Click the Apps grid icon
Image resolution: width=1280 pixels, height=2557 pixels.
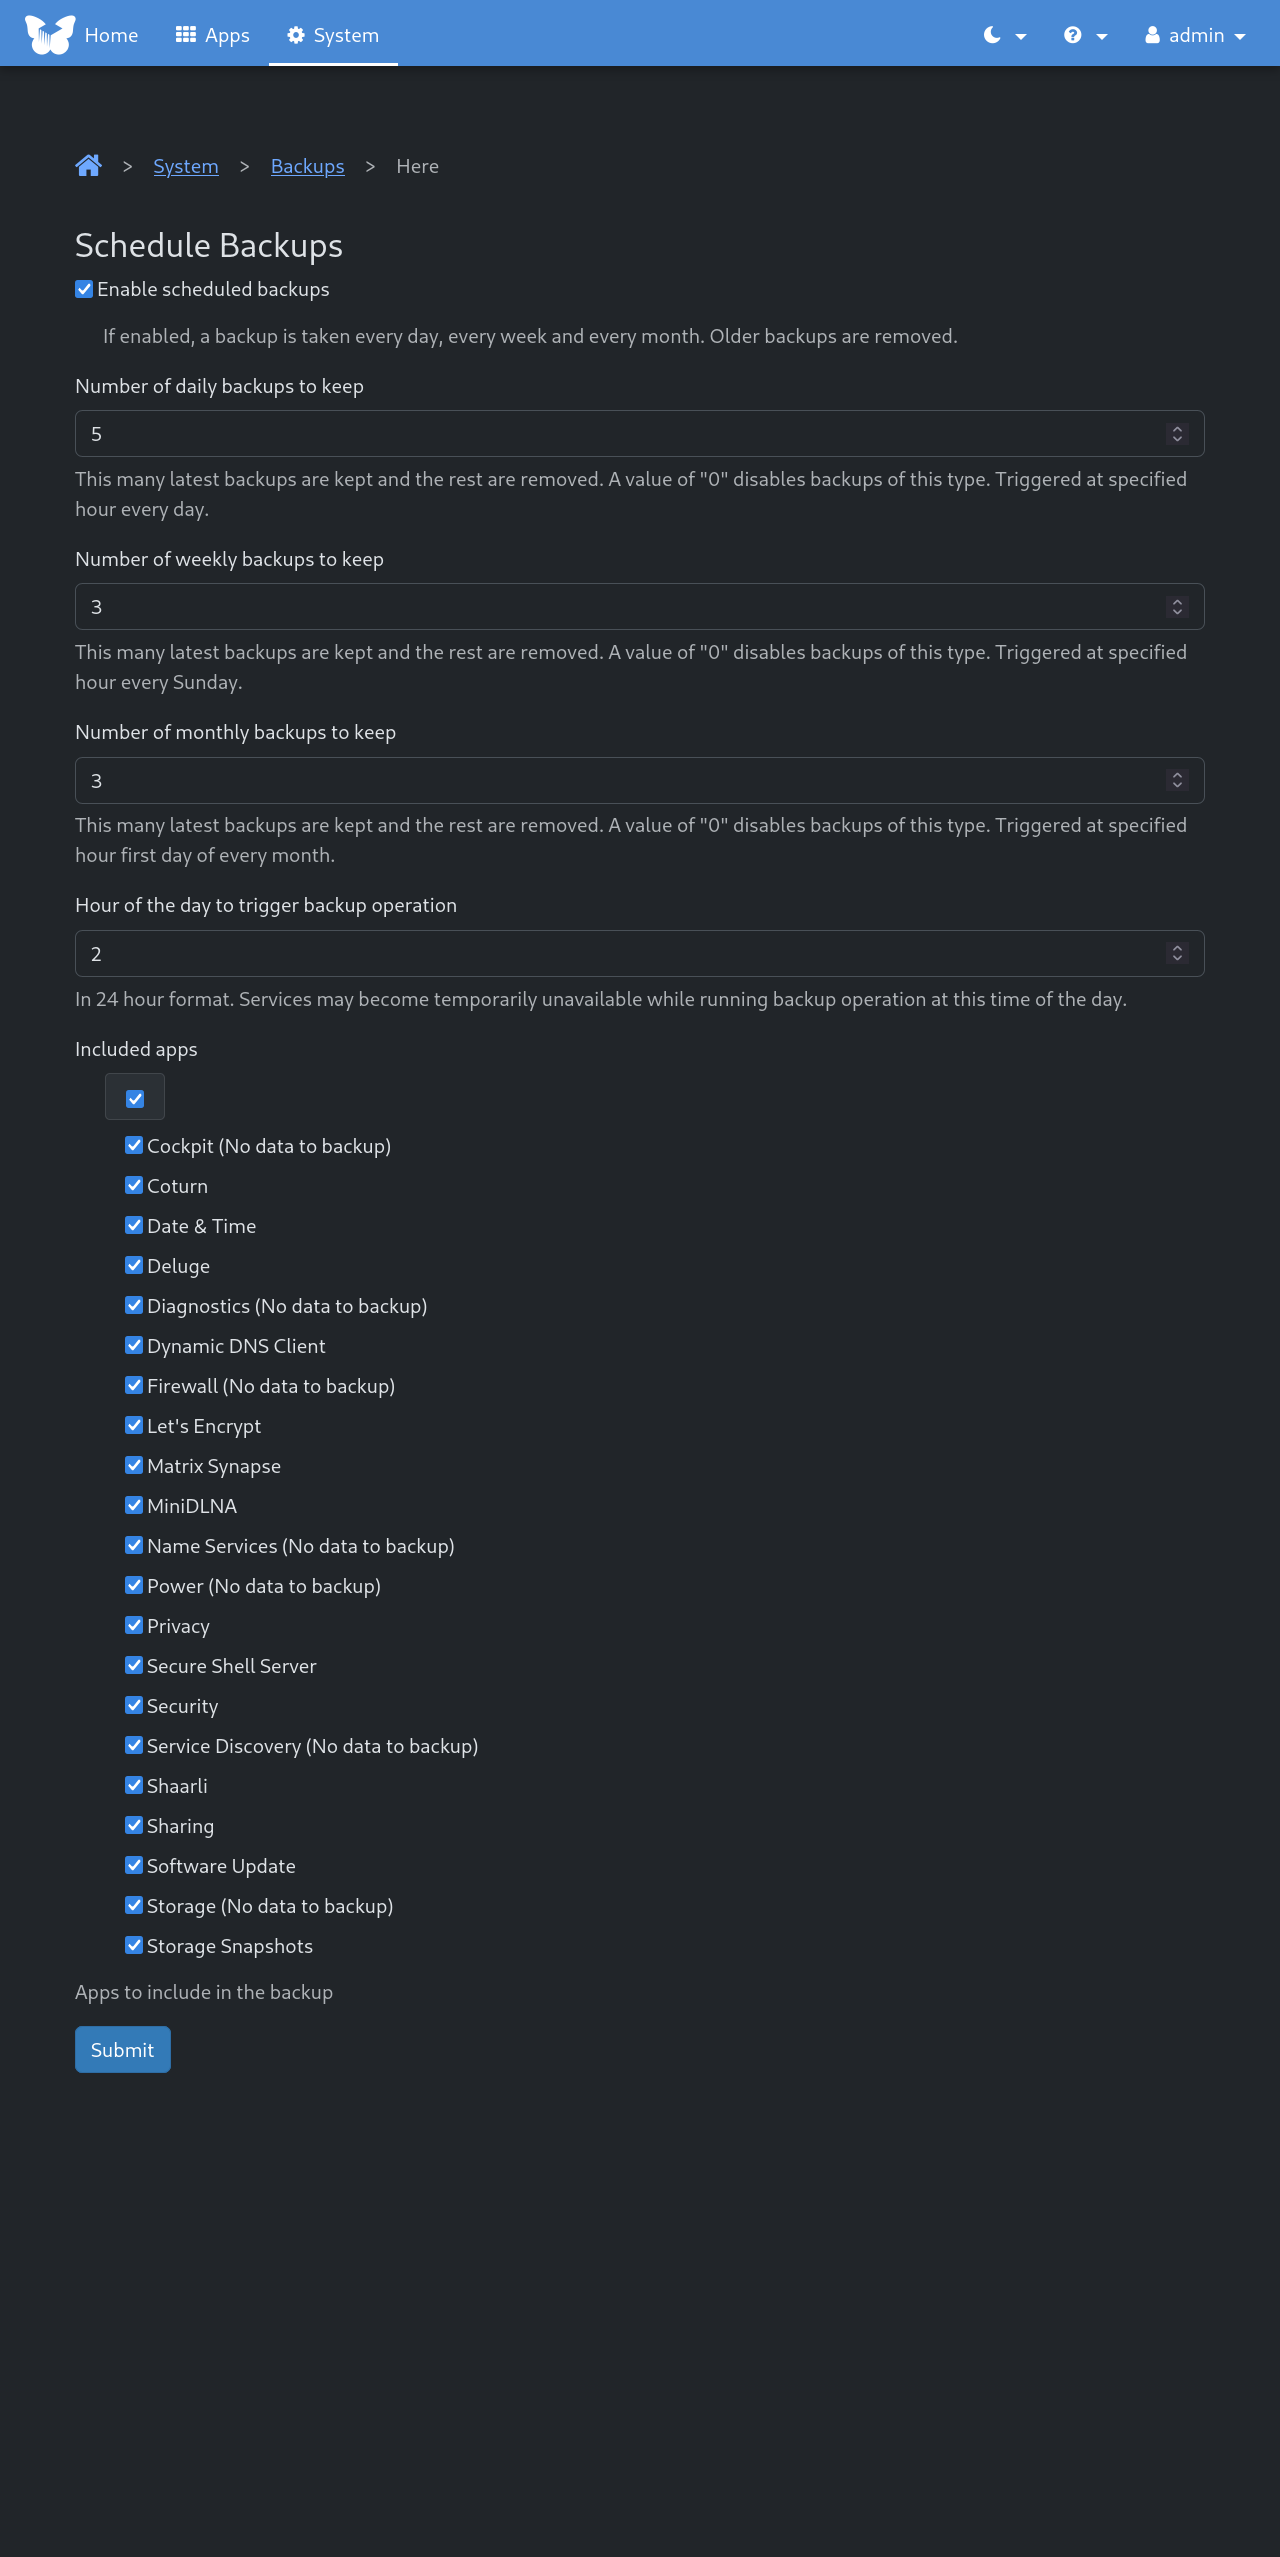click(x=185, y=35)
